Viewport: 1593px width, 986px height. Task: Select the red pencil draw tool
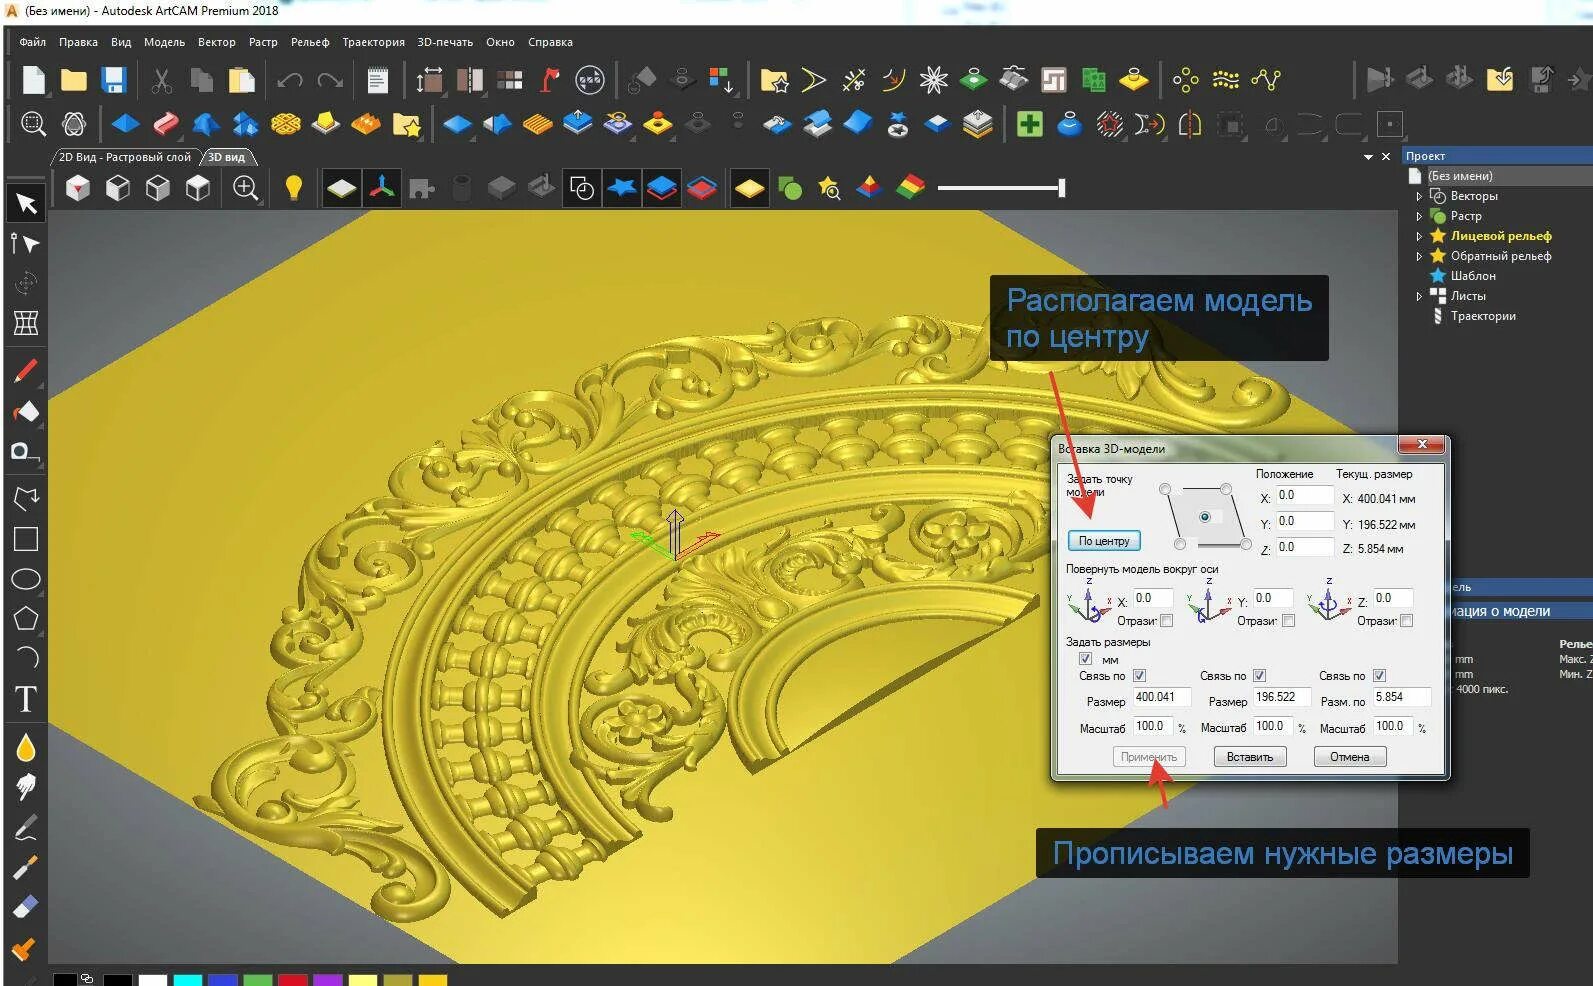pos(26,371)
